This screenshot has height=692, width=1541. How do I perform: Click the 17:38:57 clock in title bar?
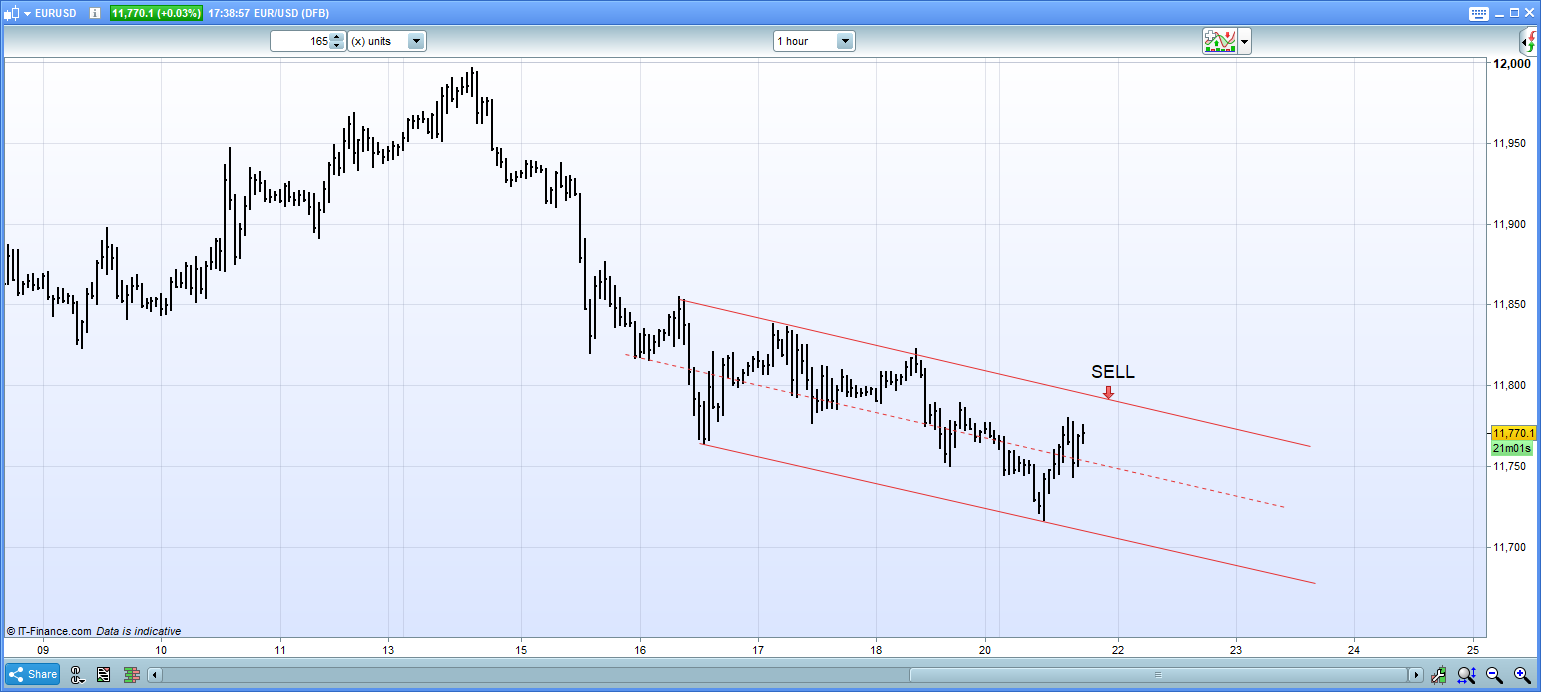pos(231,13)
